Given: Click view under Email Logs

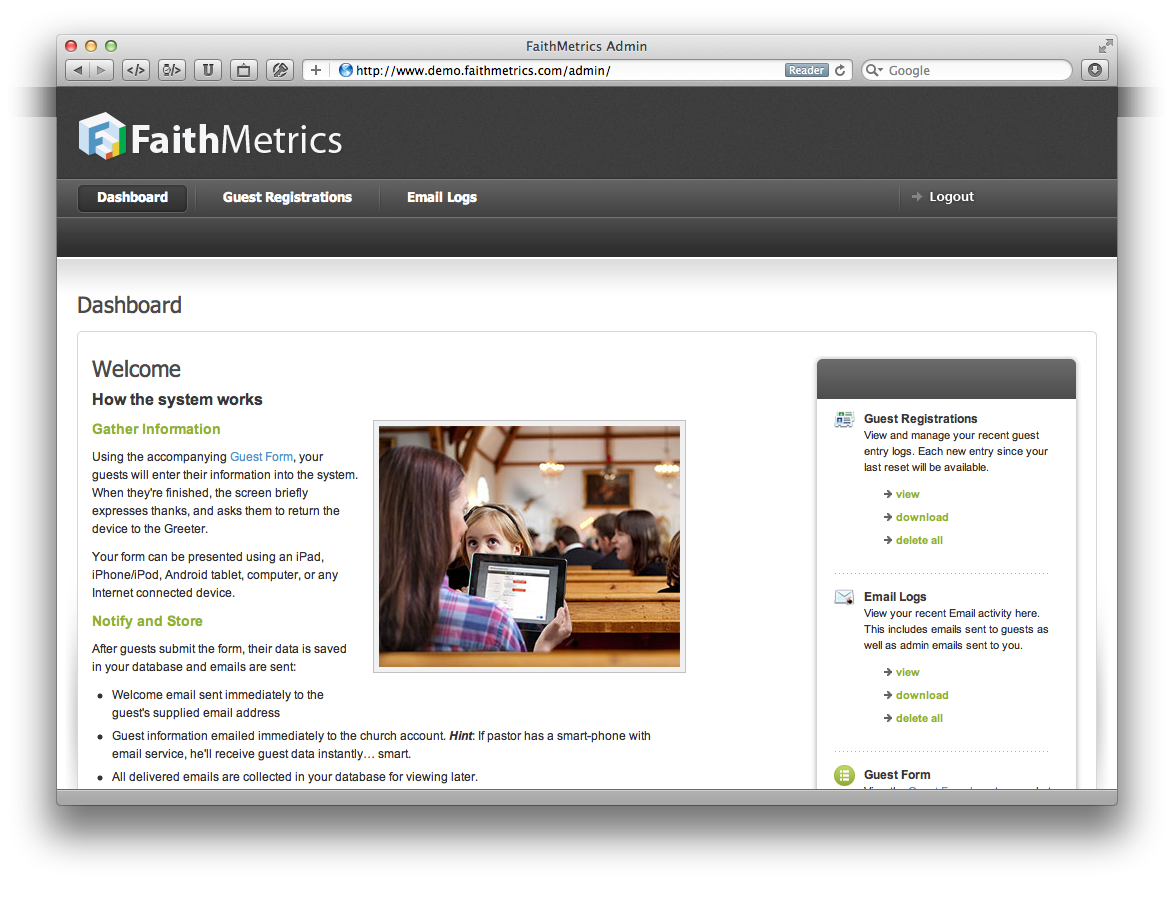Looking at the screenshot, I should click(907, 672).
